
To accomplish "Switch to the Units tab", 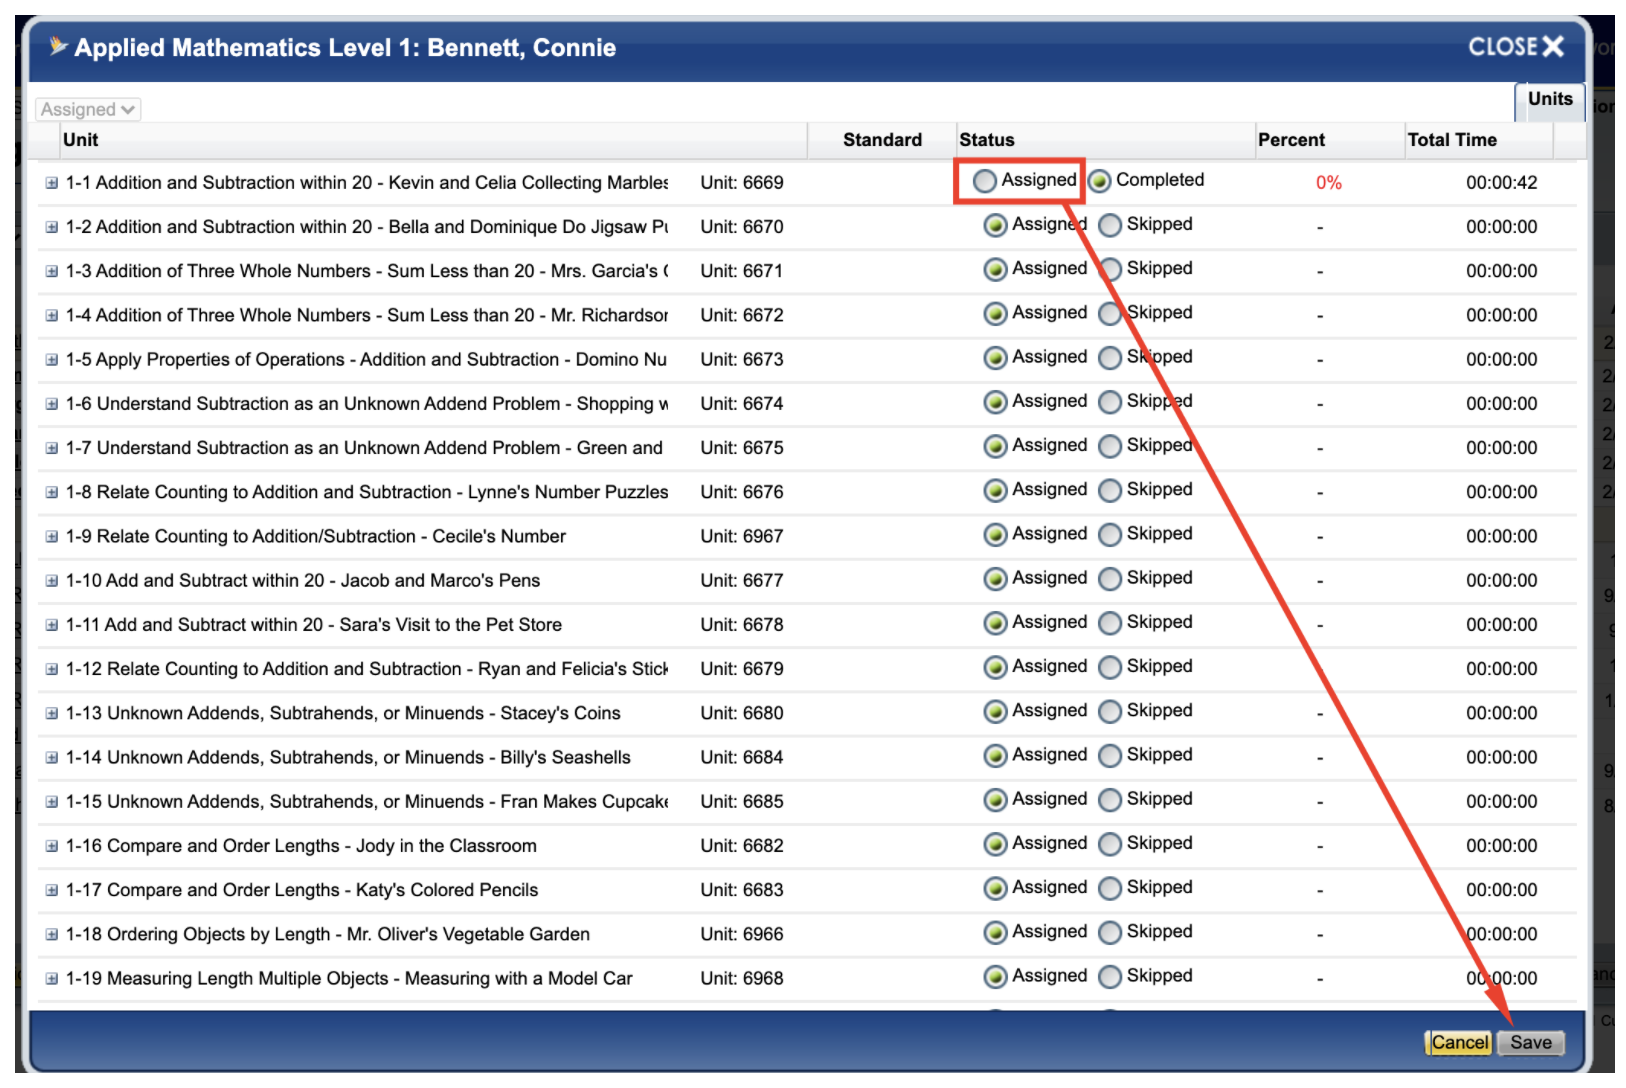I will (x=1549, y=100).
